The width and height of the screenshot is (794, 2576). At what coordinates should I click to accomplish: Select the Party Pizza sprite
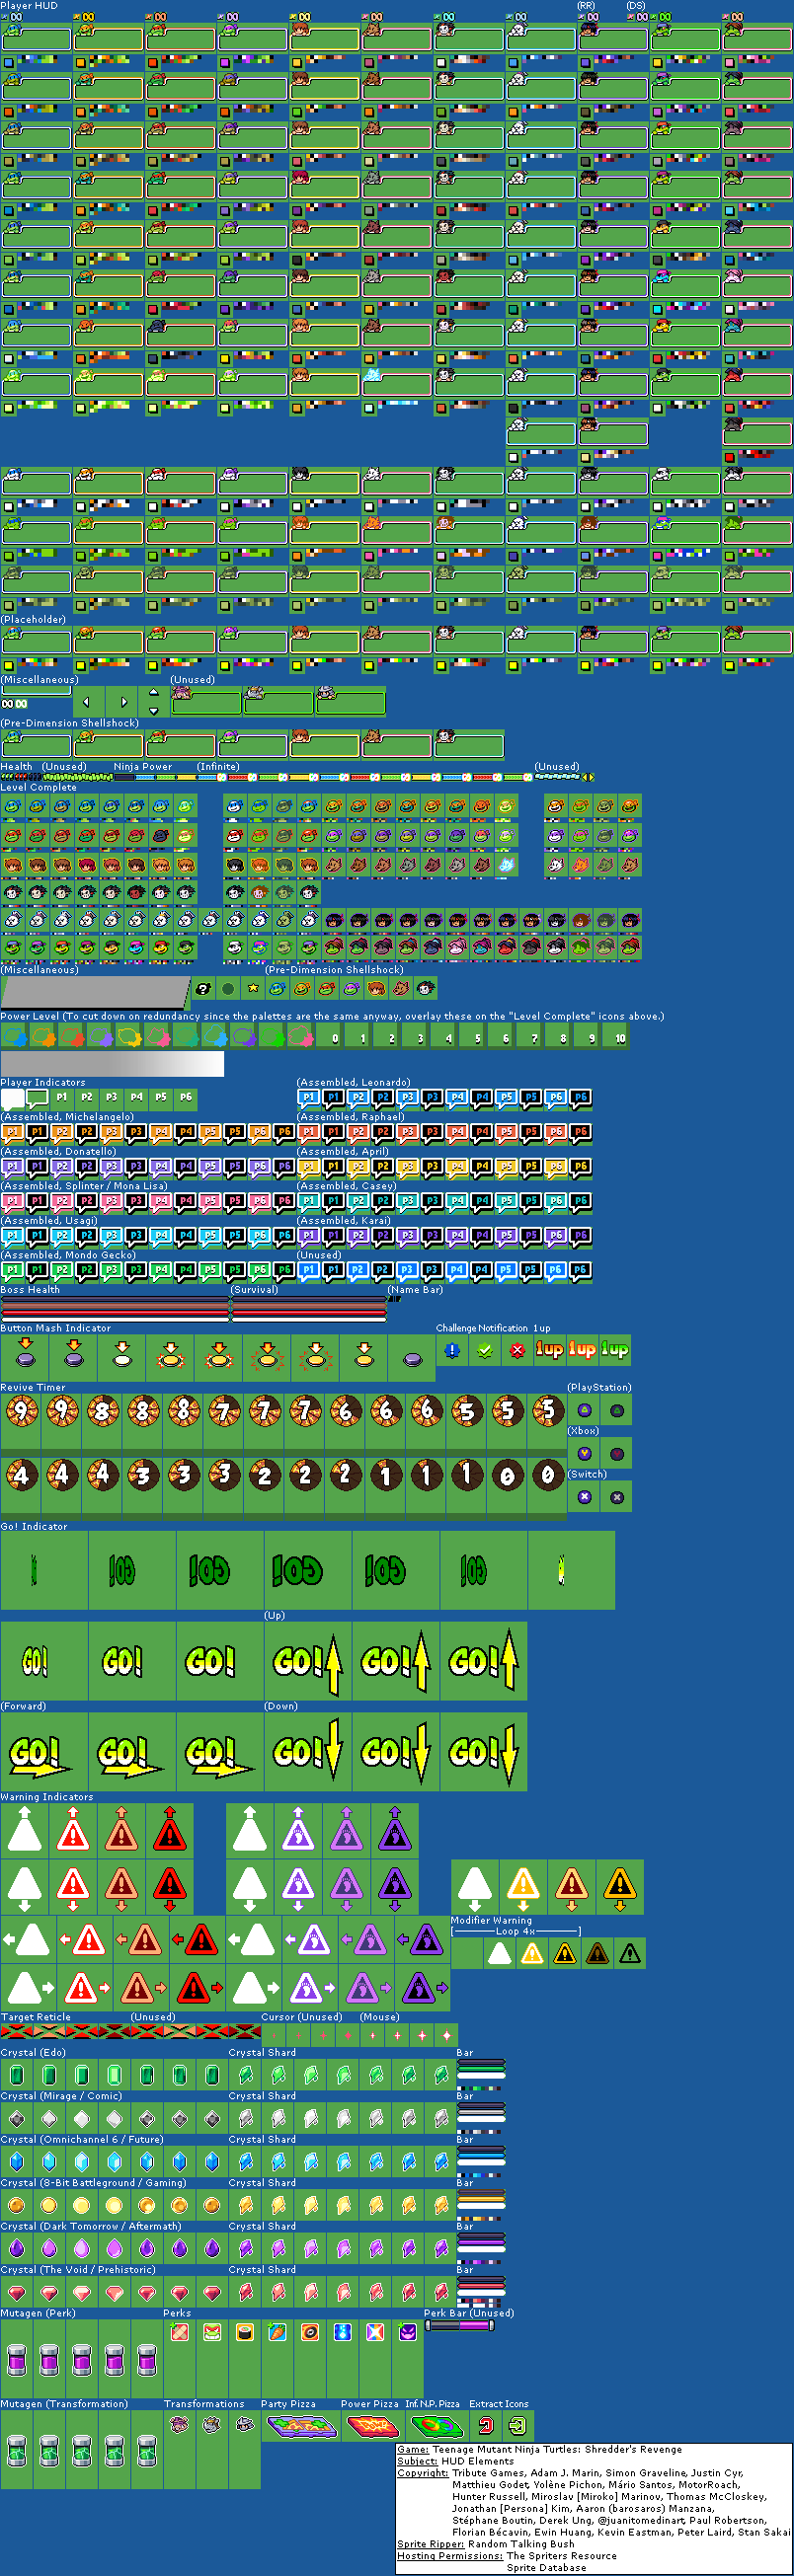[x=302, y=2425]
